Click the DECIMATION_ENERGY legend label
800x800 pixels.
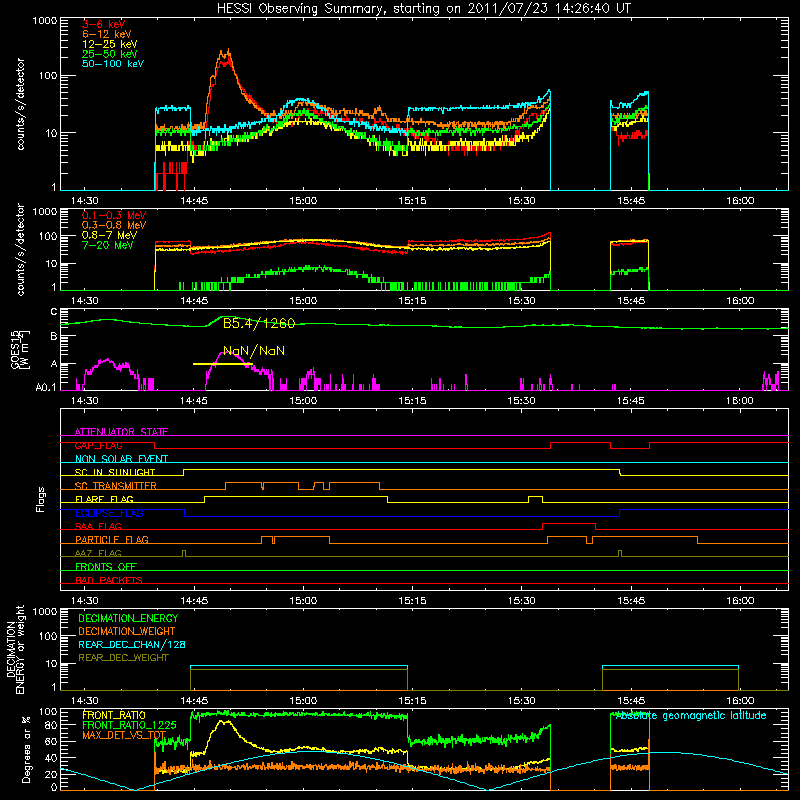[128, 618]
